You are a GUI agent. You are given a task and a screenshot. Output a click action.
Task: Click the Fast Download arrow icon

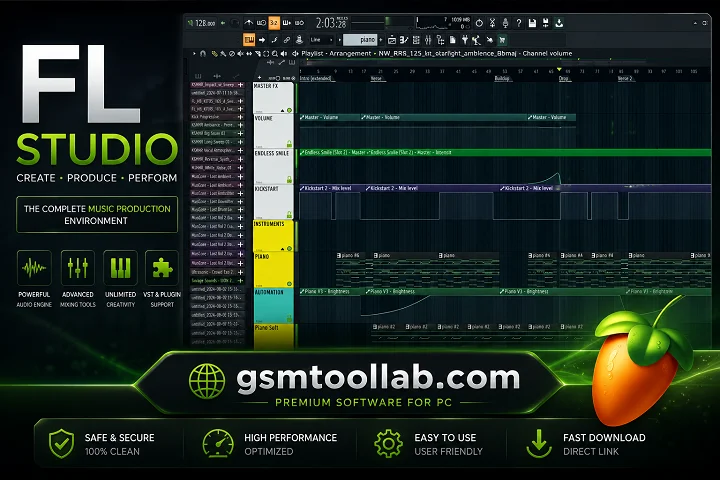(539, 444)
